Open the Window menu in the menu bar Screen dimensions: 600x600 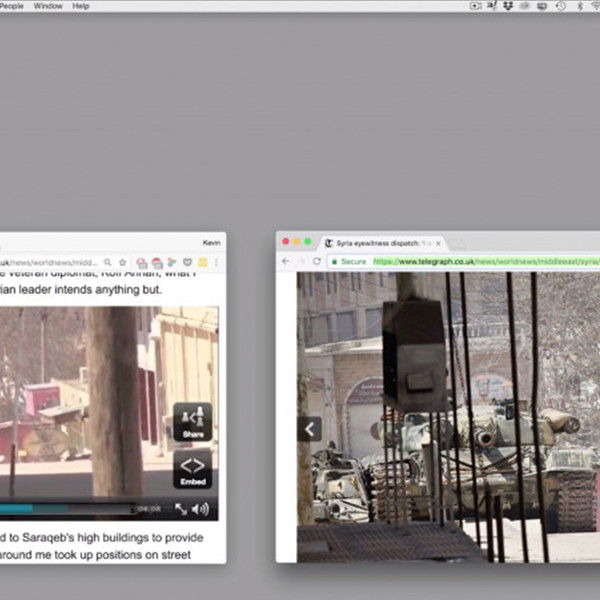point(47,6)
